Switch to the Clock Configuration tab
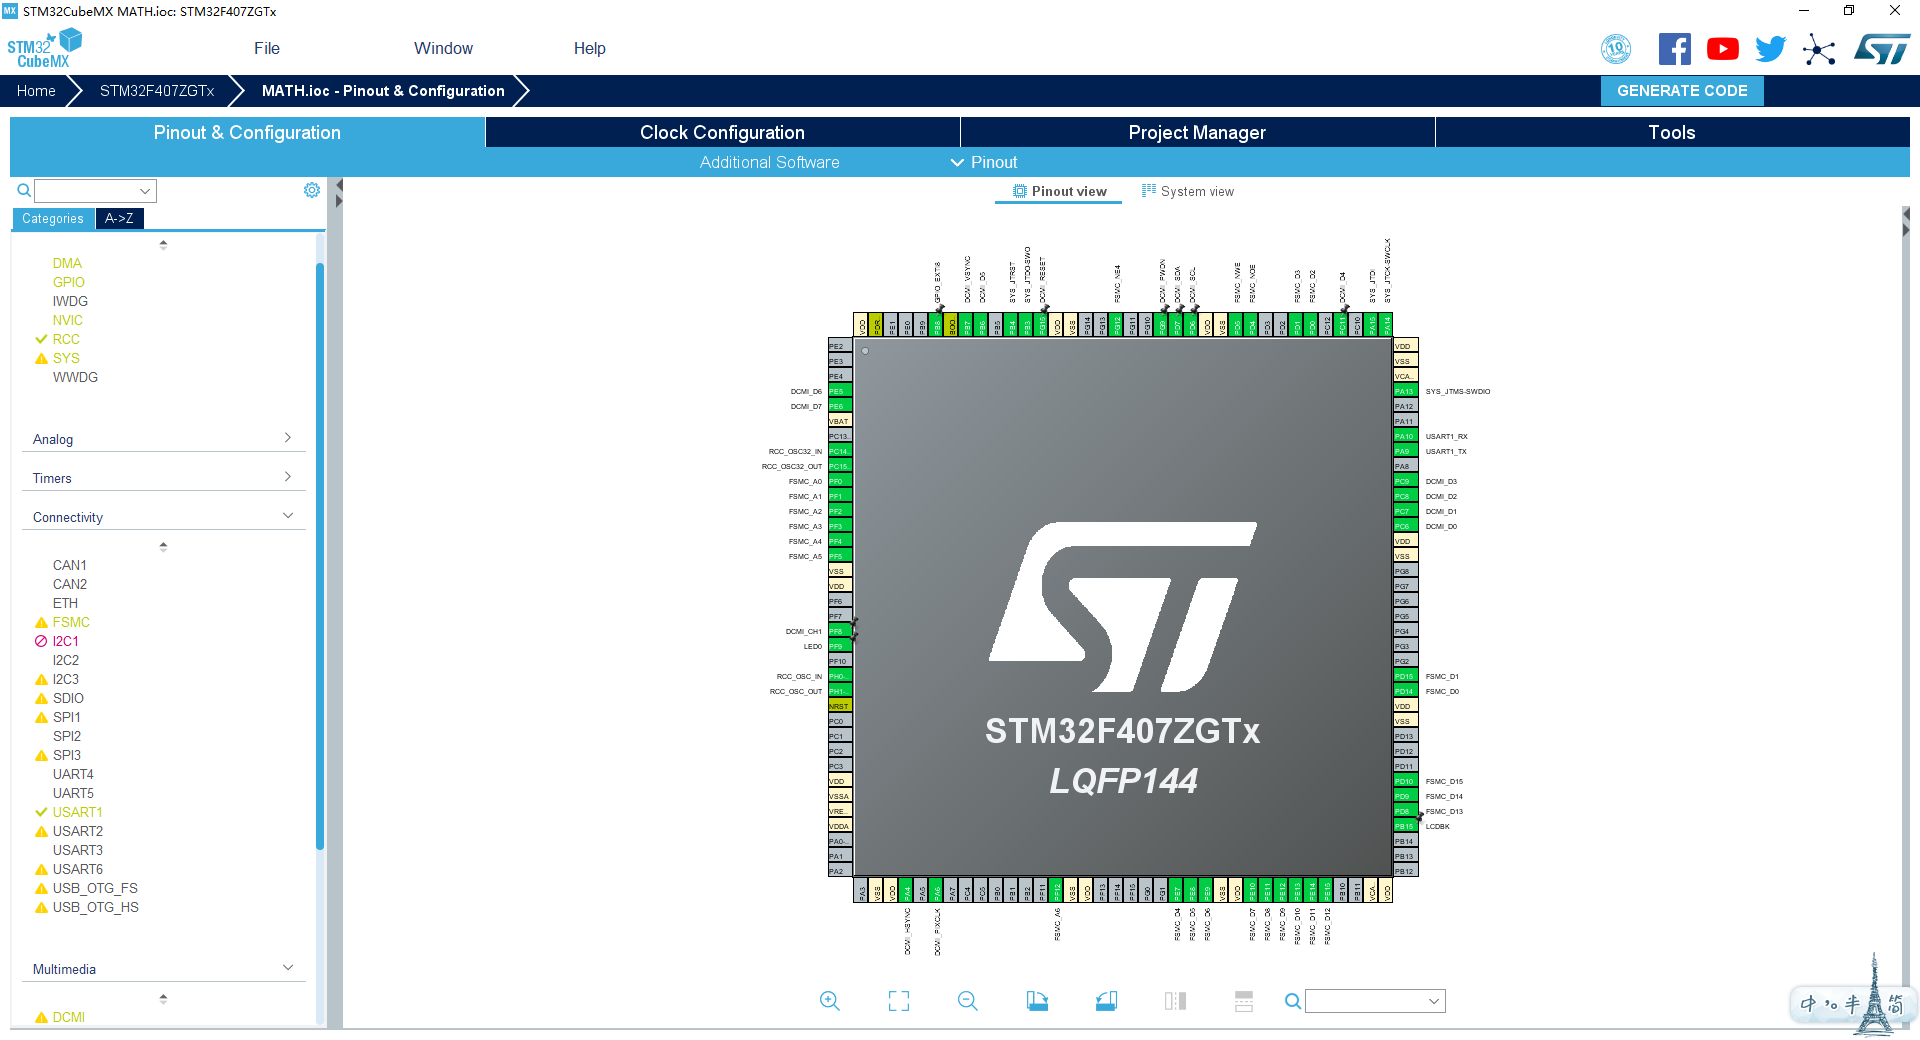 click(721, 132)
